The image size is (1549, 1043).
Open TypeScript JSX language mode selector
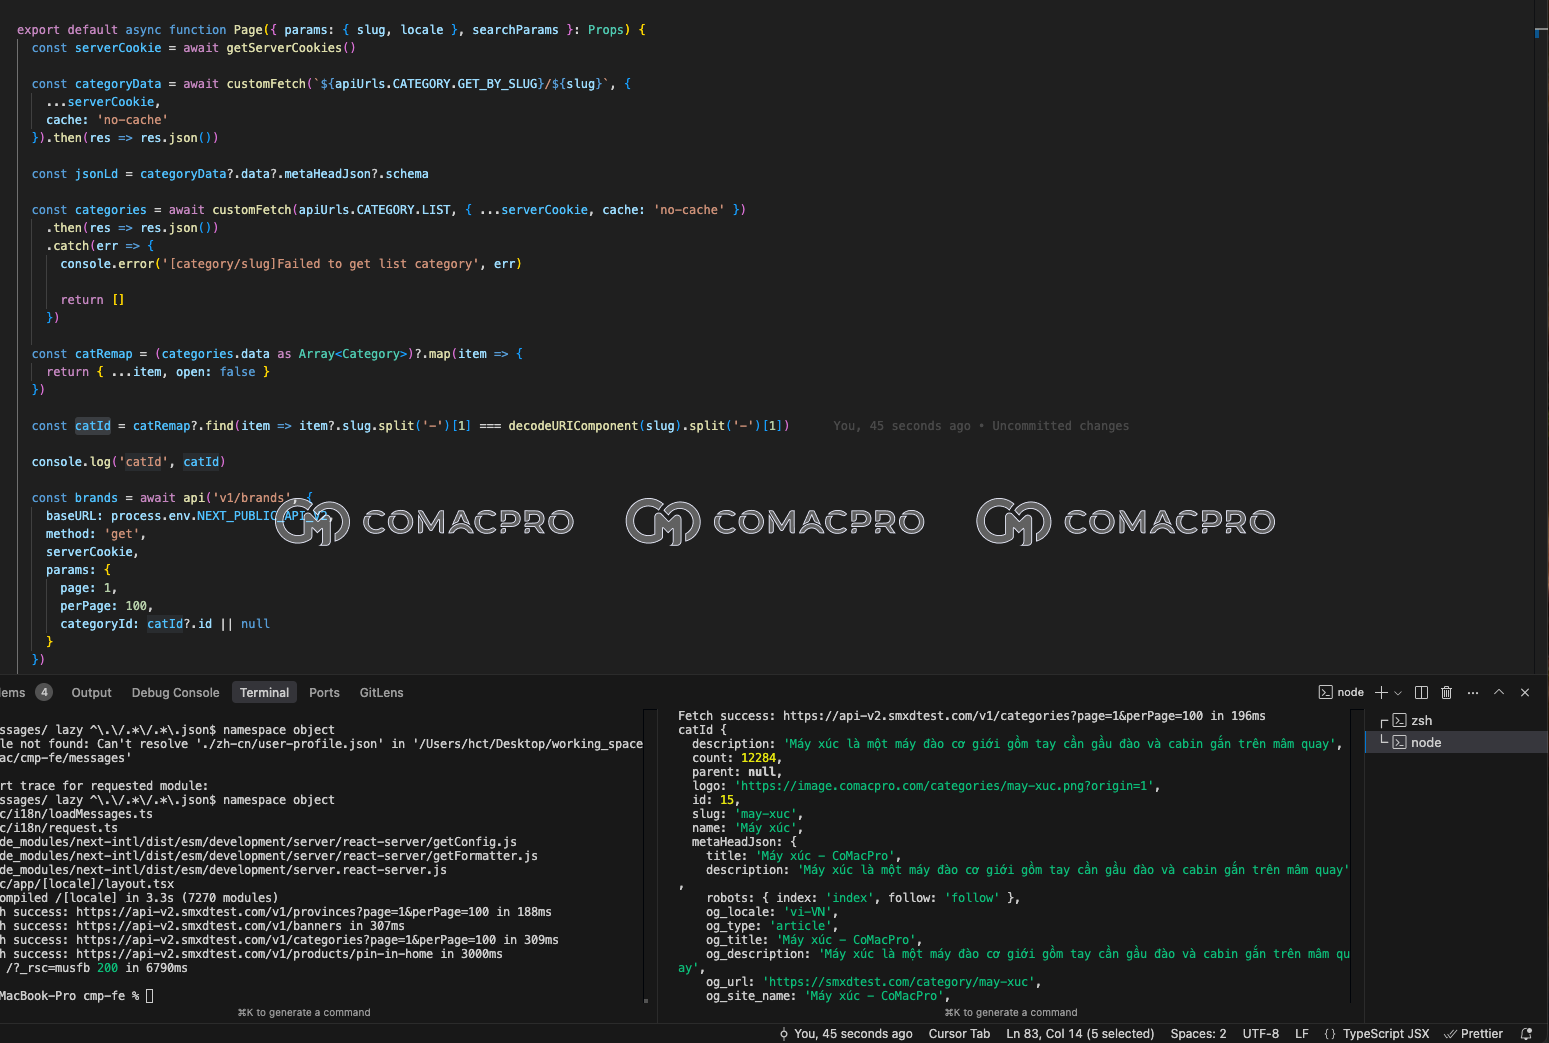point(1377,1034)
